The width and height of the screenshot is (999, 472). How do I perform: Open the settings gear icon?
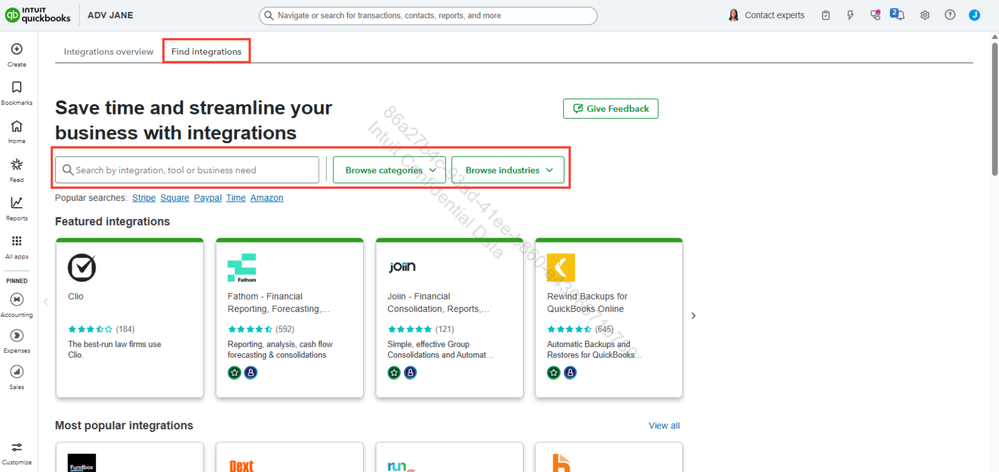click(925, 15)
